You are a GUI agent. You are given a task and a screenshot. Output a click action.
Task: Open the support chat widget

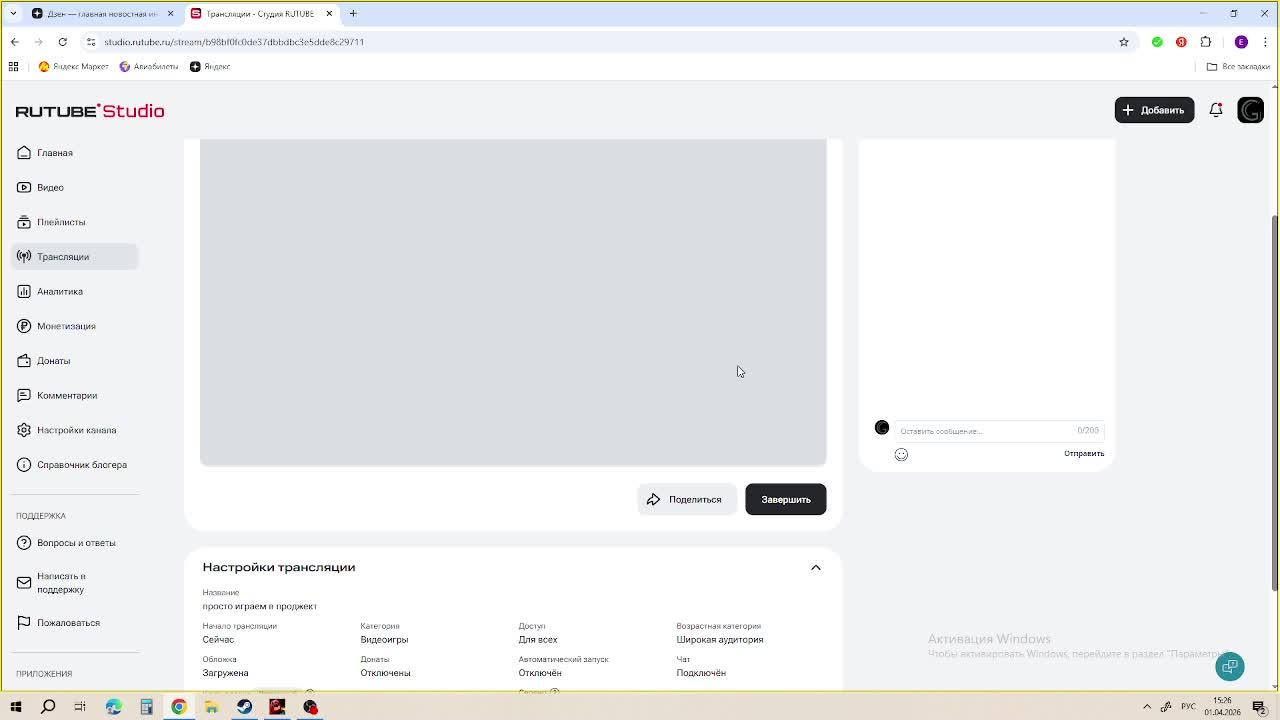pos(1230,666)
